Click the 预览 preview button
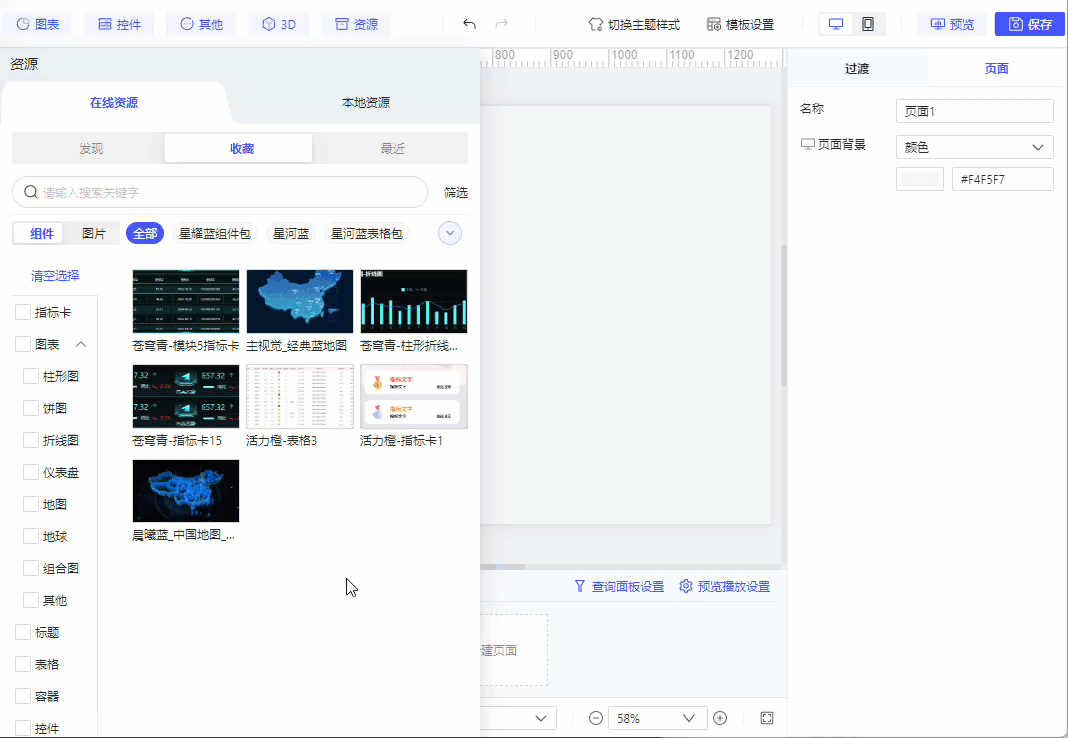This screenshot has width=1068, height=738. 952,24
